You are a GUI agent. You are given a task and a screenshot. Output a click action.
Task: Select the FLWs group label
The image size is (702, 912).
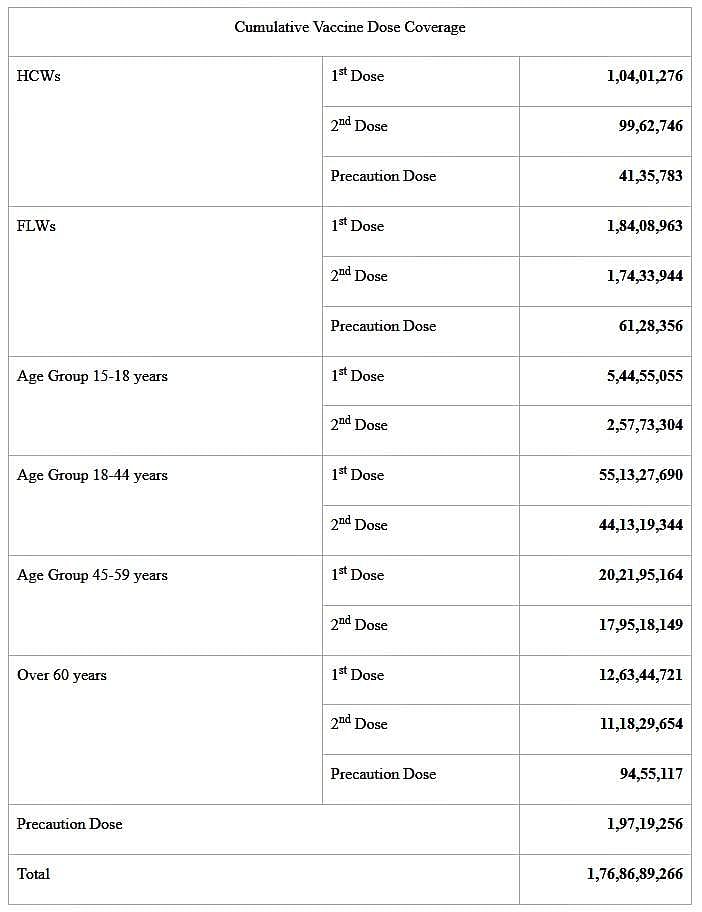tap(37, 226)
